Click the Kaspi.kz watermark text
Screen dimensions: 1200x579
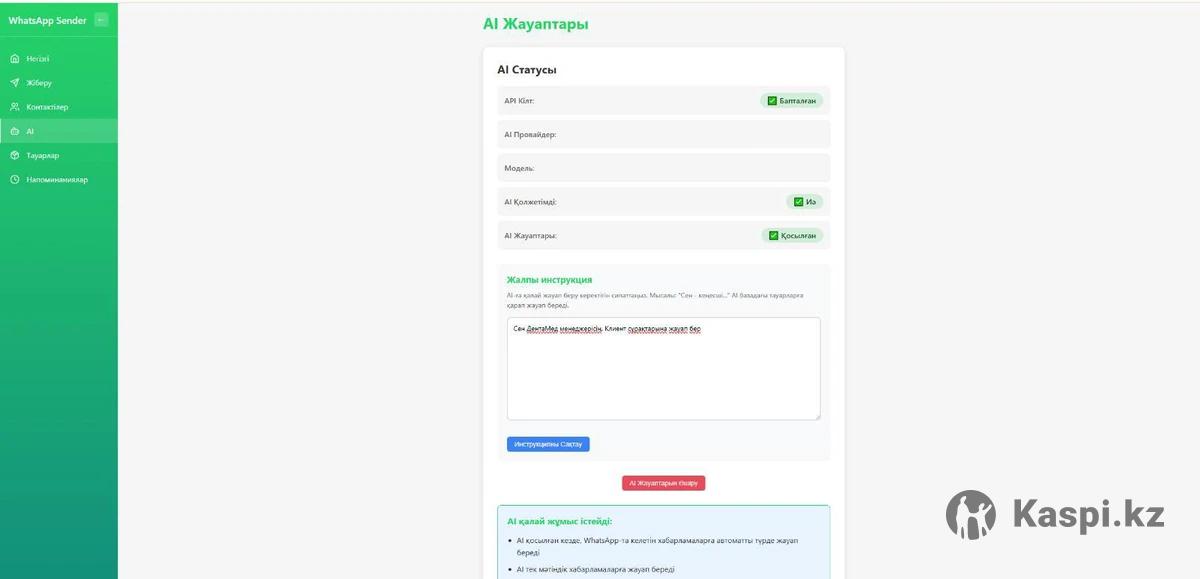coord(1088,515)
